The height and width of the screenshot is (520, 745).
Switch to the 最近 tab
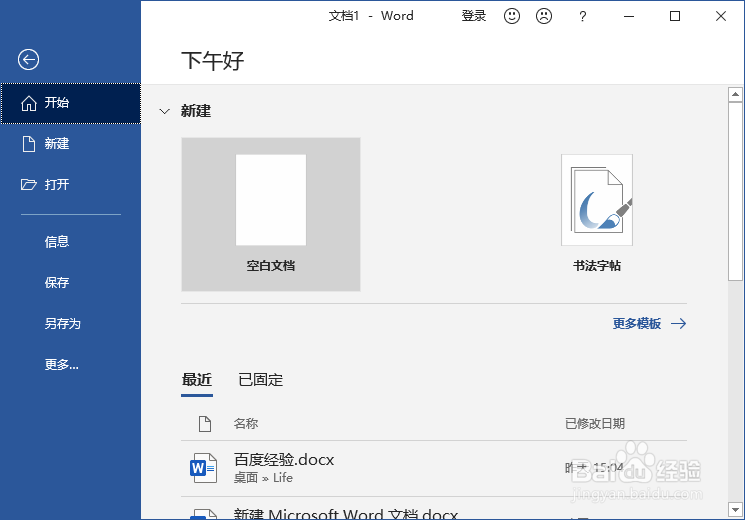click(197, 380)
